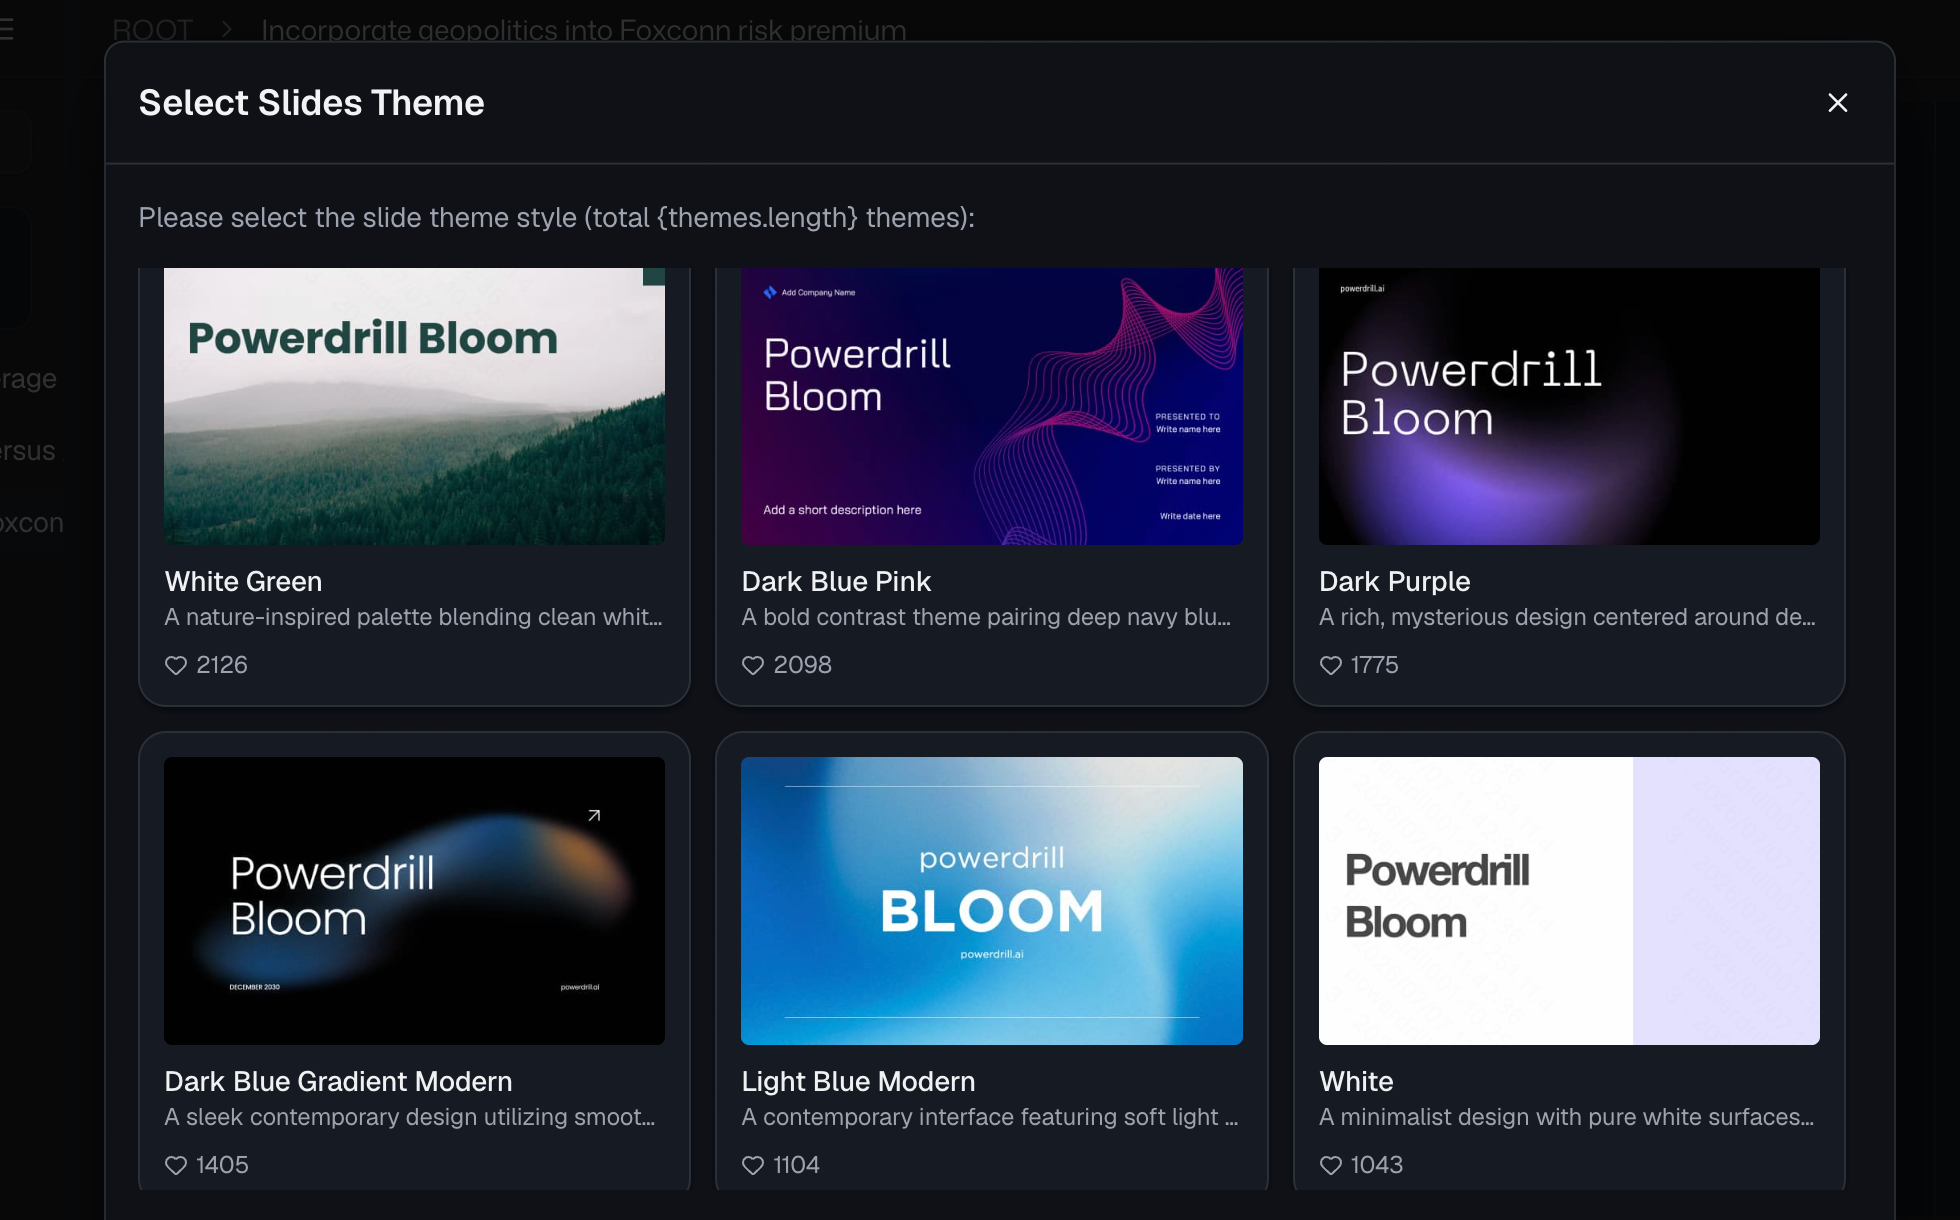Click the sleek contemporary design description
Viewport: 1960px width, 1220px height.
(x=410, y=1117)
